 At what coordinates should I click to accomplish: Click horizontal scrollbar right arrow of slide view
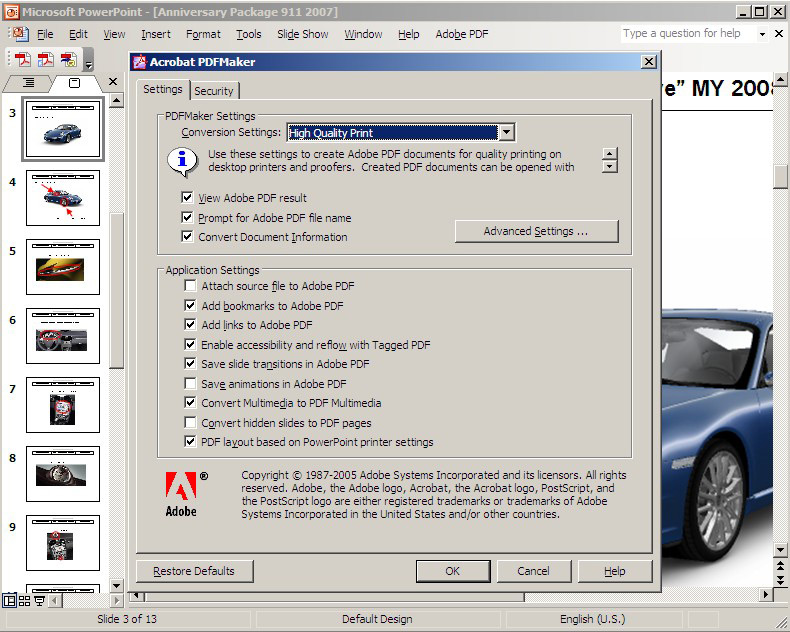(x=765, y=595)
